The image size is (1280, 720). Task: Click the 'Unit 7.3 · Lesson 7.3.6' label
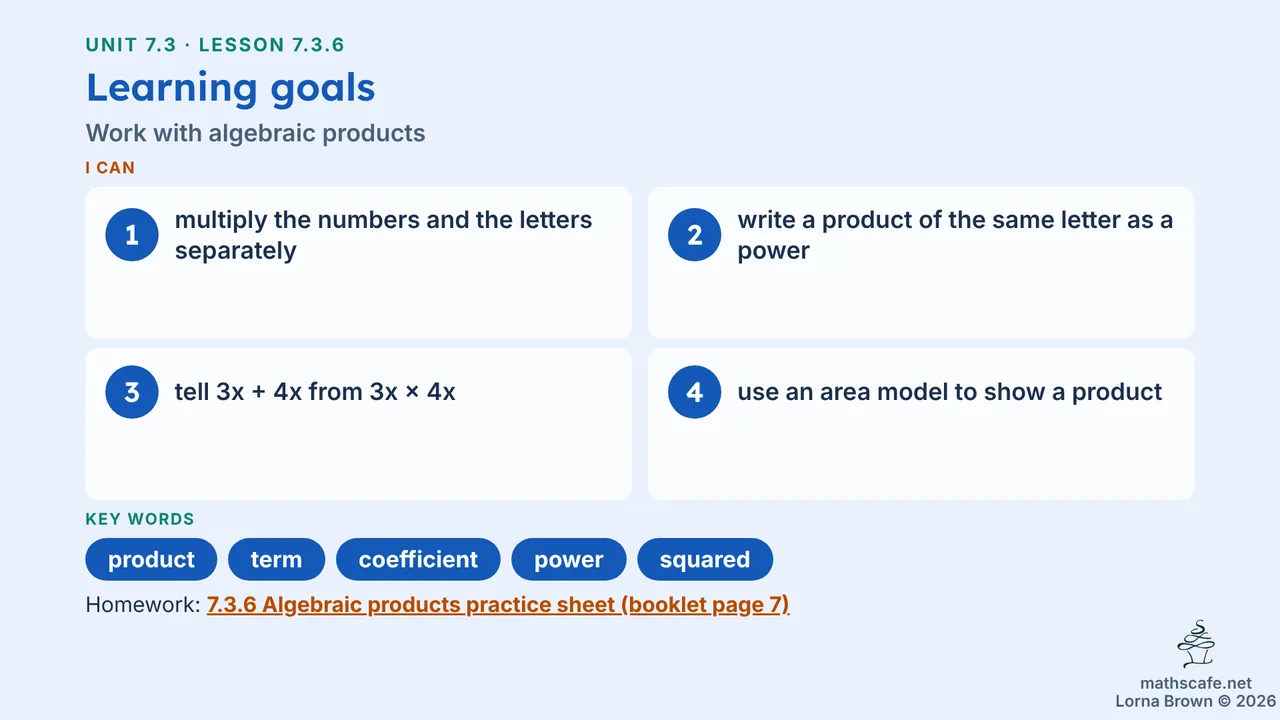pos(215,44)
